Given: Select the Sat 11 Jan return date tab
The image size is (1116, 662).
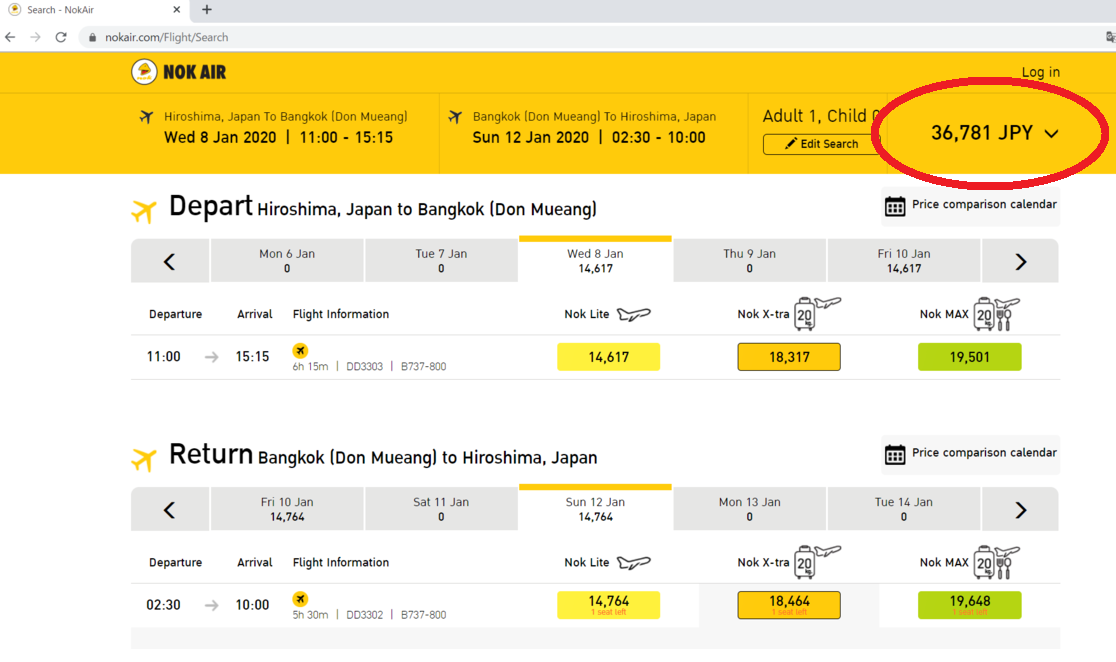Looking at the screenshot, I should (441, 509).
